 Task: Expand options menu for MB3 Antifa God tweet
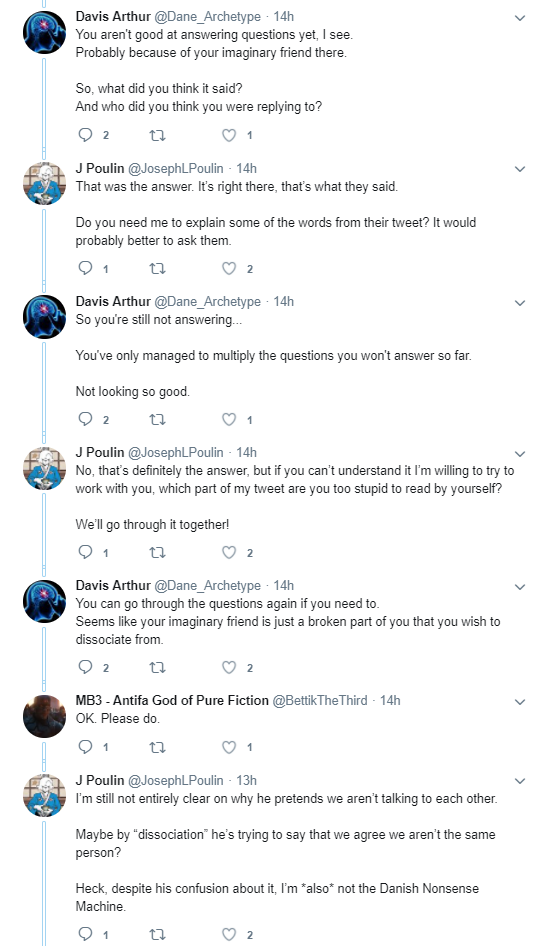click(x=519, y=702)
